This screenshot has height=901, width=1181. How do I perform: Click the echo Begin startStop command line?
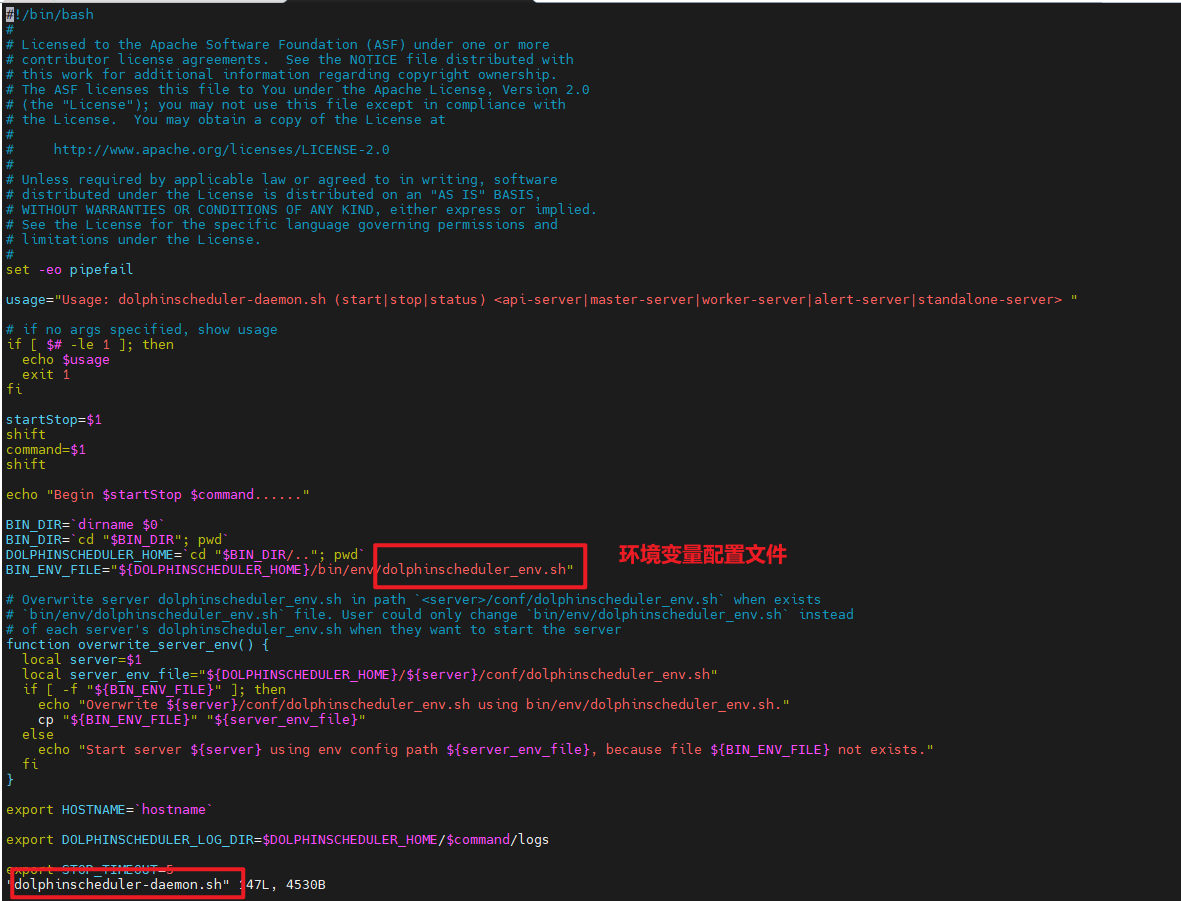(160, 494)
